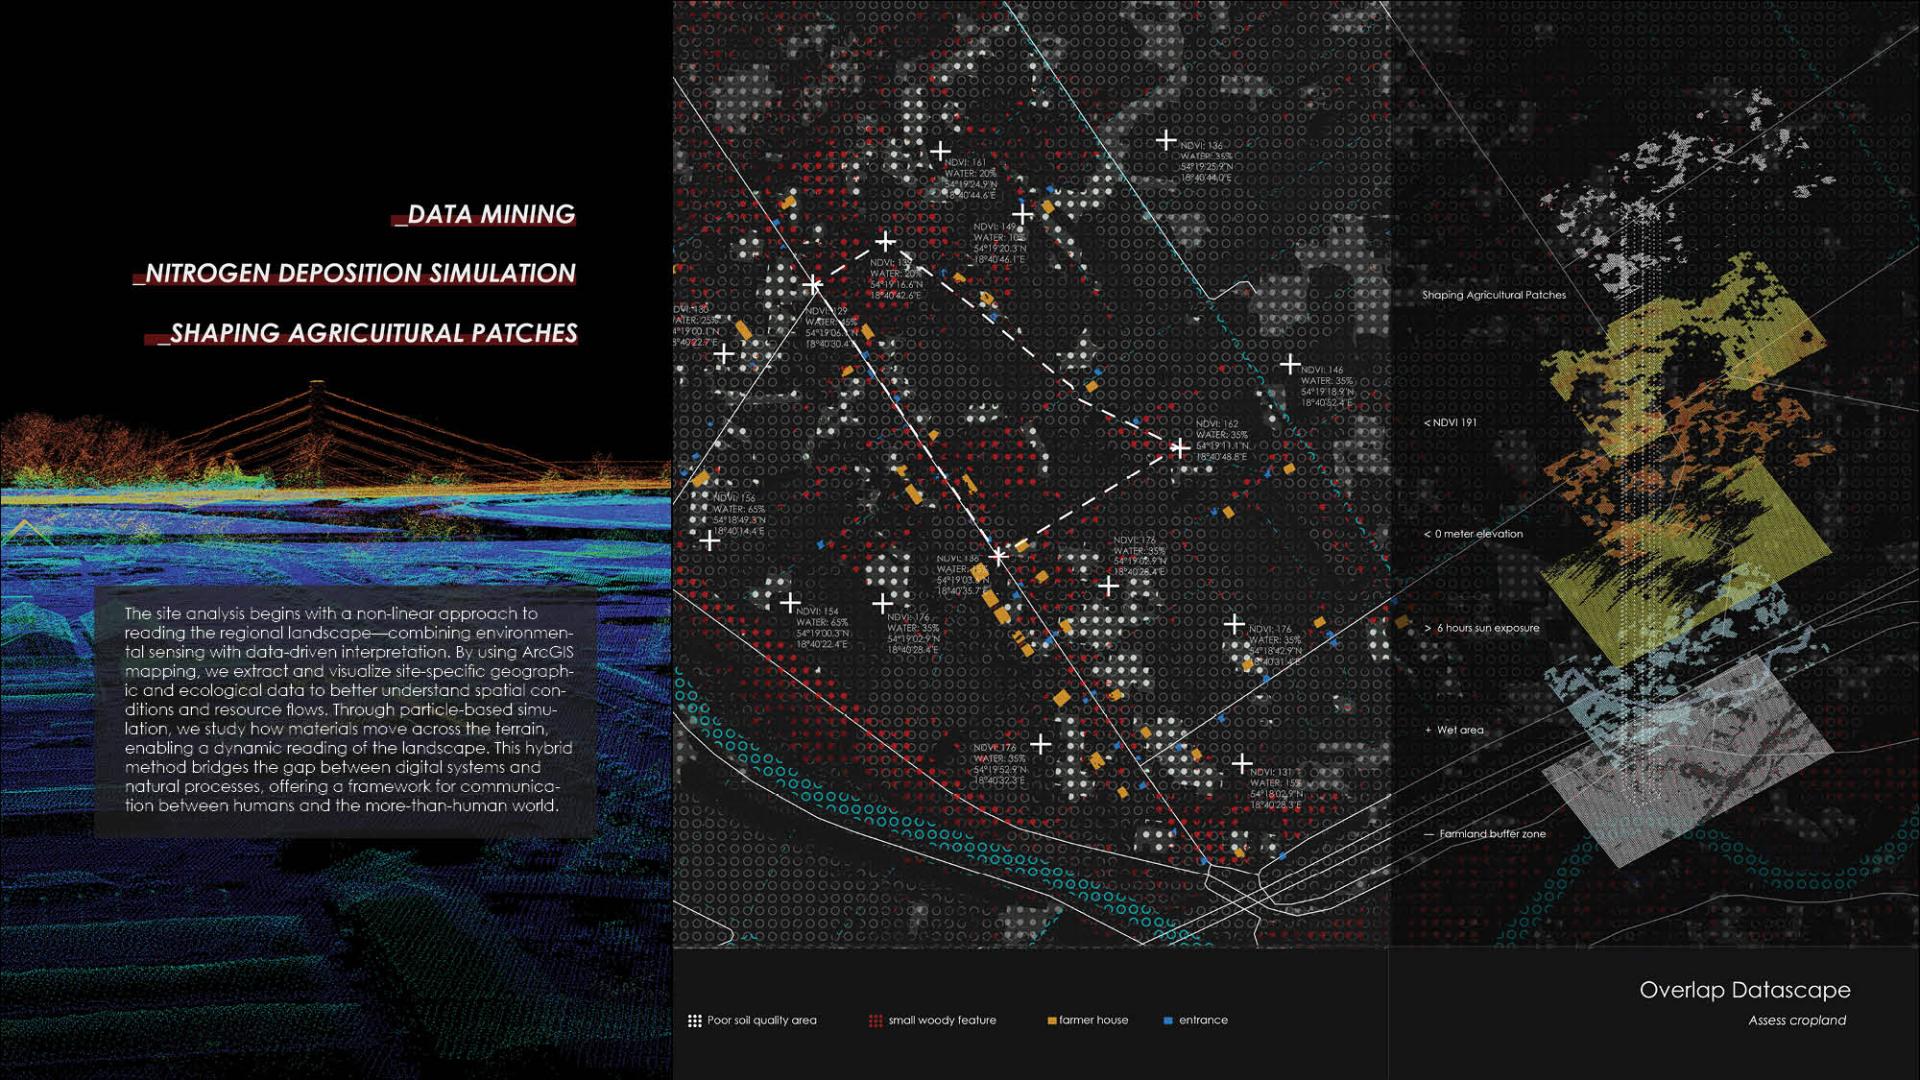The height and width of the screenshot is (1080, 1920).
Task: Click the '+ Wet area' layer label
Action: click(x=1454, y=730)
